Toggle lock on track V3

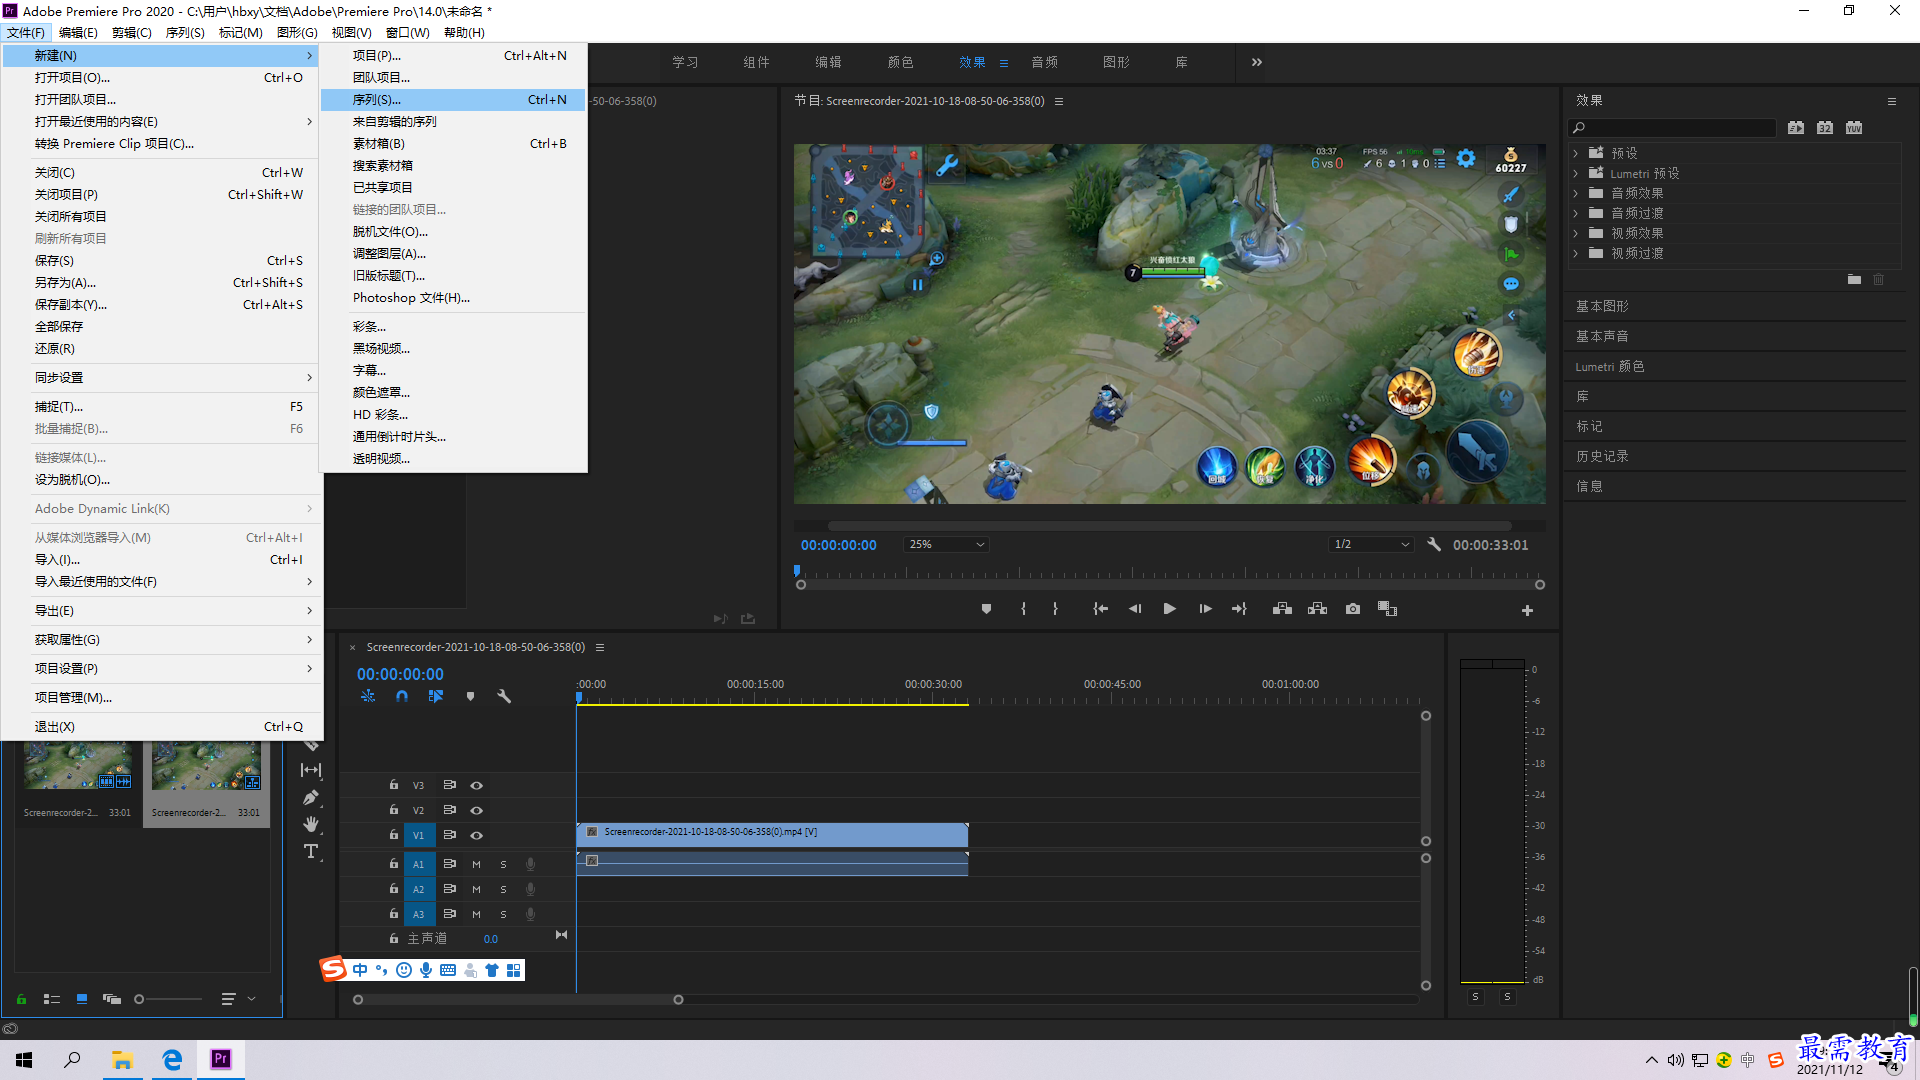pyautogui.click(x=394, y=785)
